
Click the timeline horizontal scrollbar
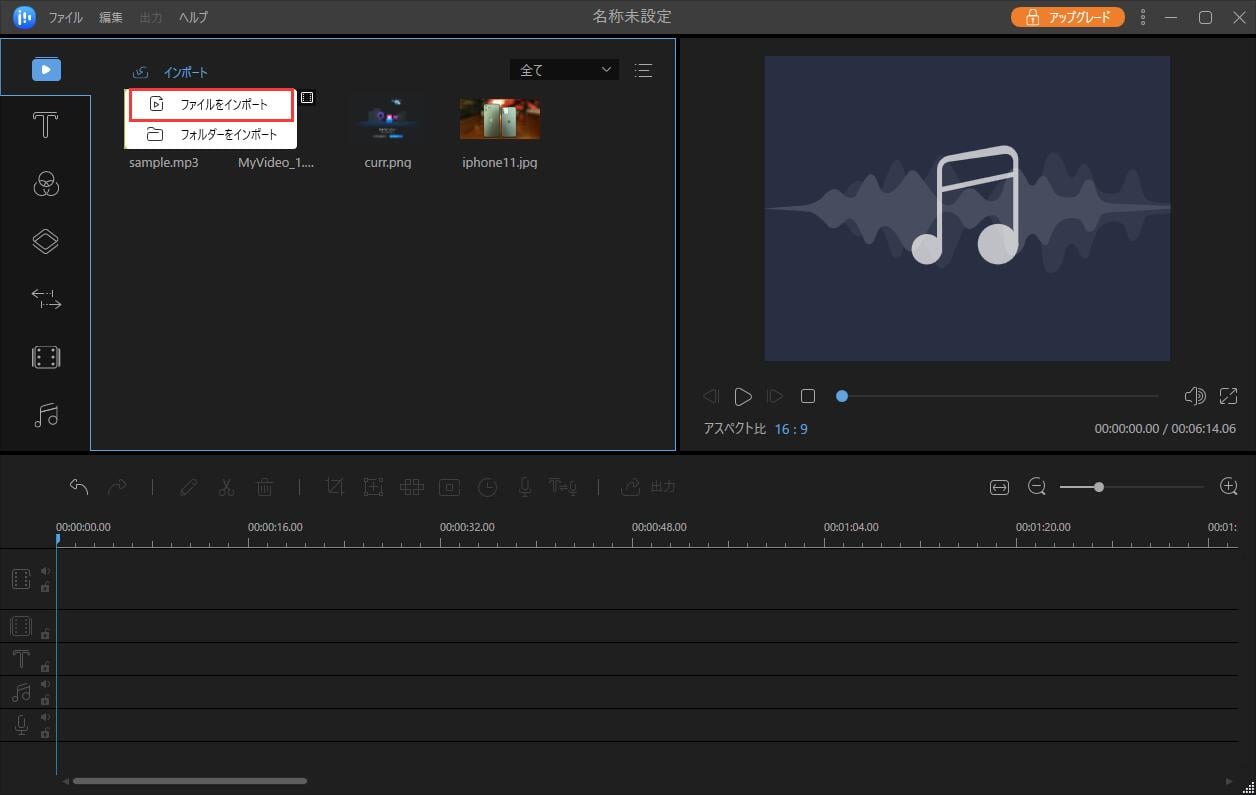coord(190,781)
